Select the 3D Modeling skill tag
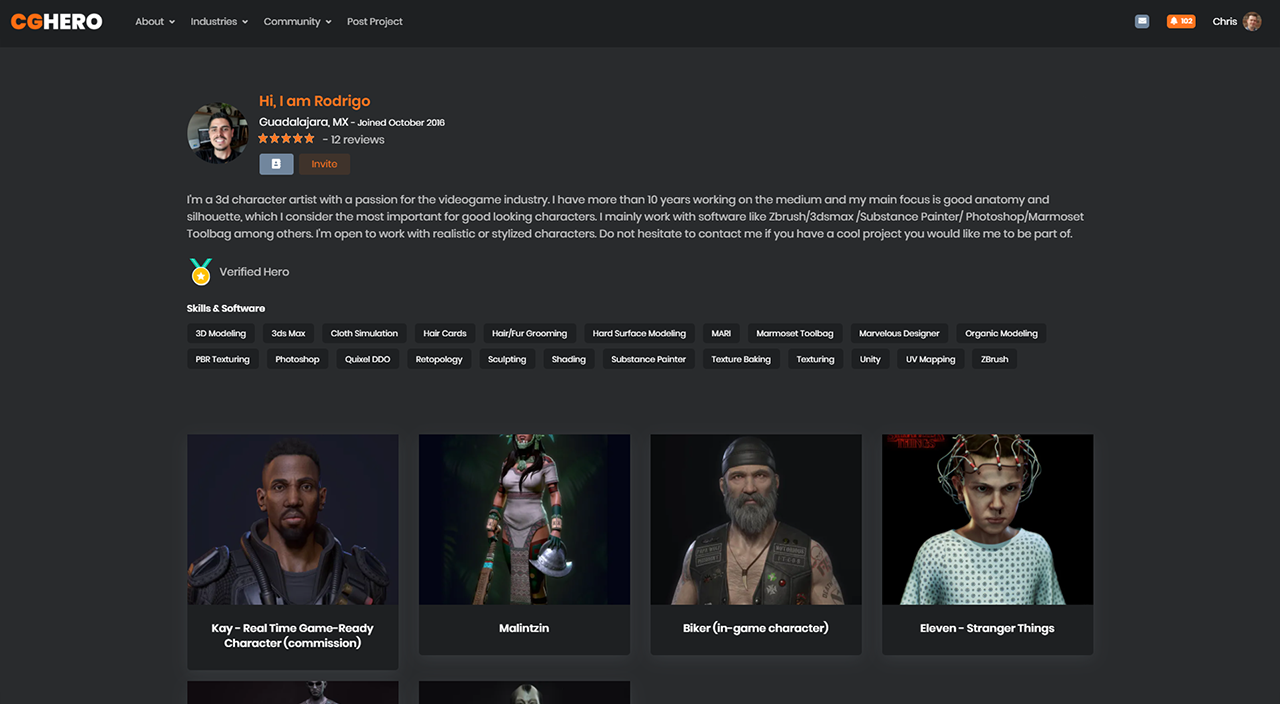1280x704 pixels. click(x=221, y=333)
